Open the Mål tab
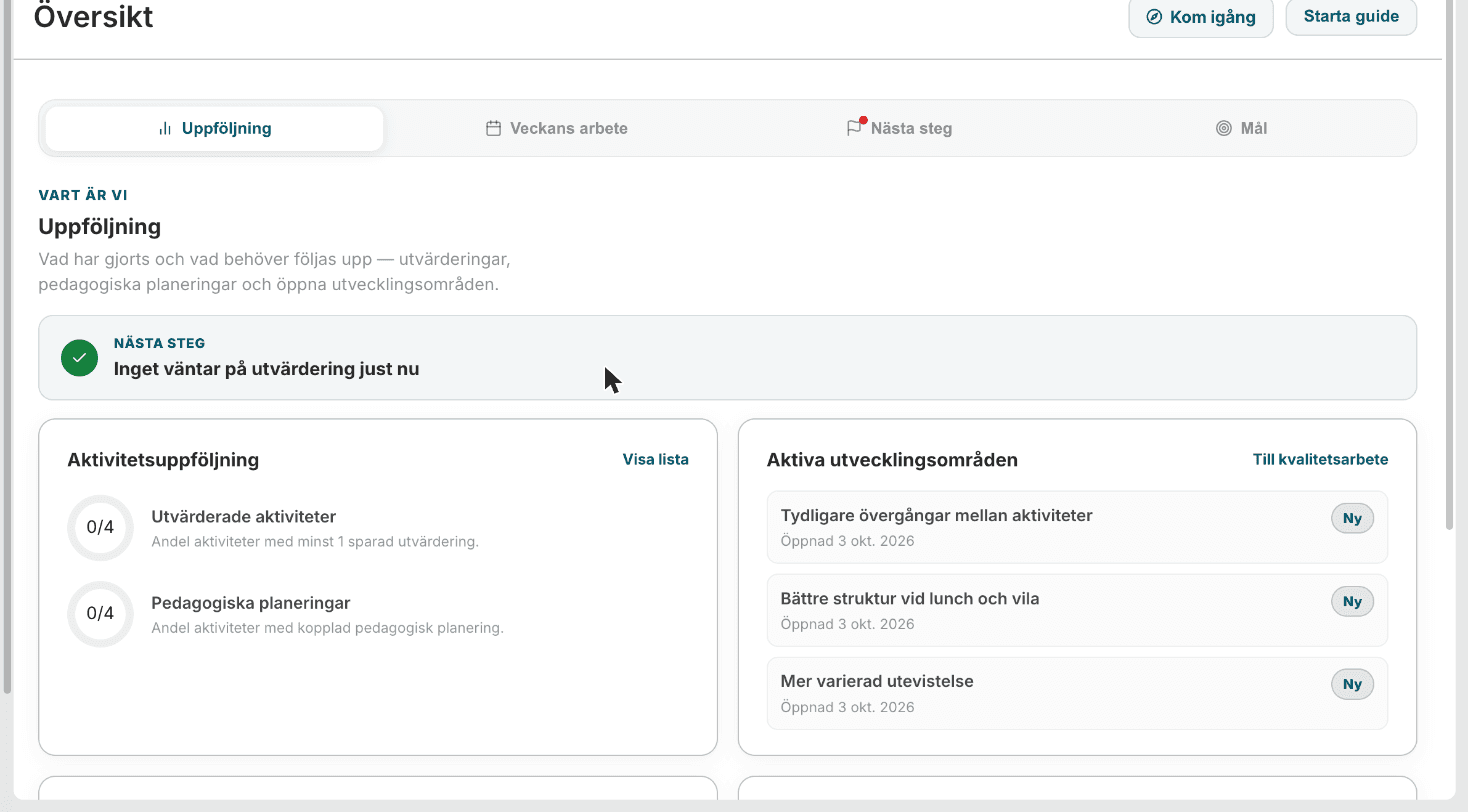The width and height of the screenshot is (1468, 812). click(1241, 128)
